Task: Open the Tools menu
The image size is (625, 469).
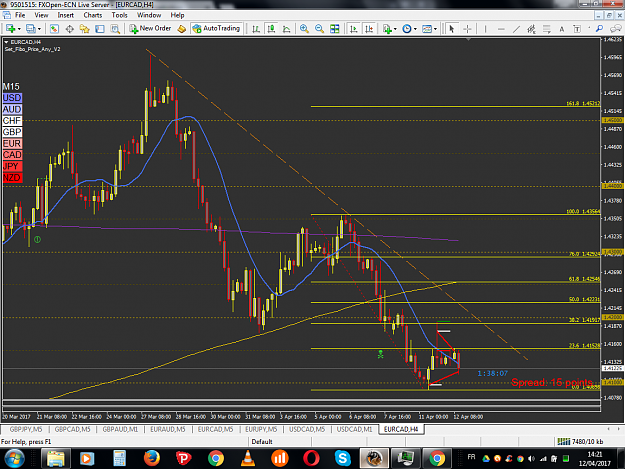Action: 119,15
